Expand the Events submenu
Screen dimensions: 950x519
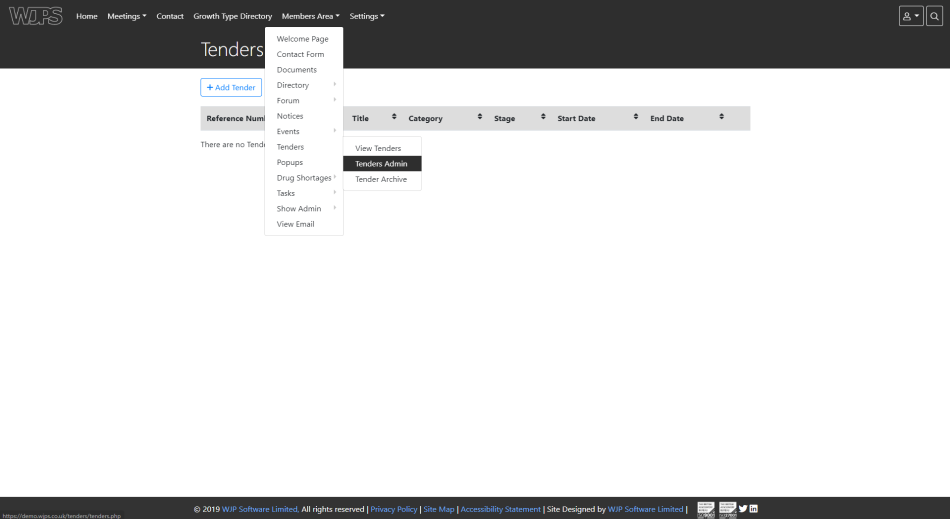pos(304,131)
